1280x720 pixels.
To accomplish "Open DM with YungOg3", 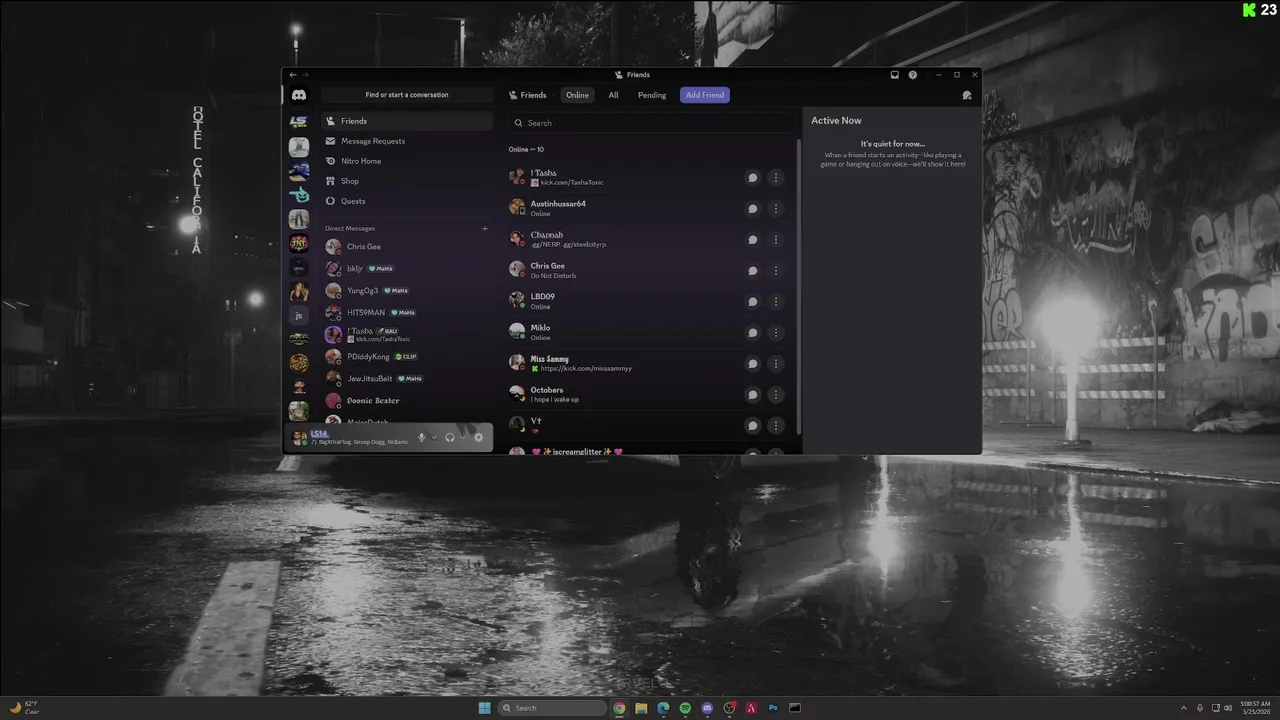I will pyautogui.click(x=407, y=291).
